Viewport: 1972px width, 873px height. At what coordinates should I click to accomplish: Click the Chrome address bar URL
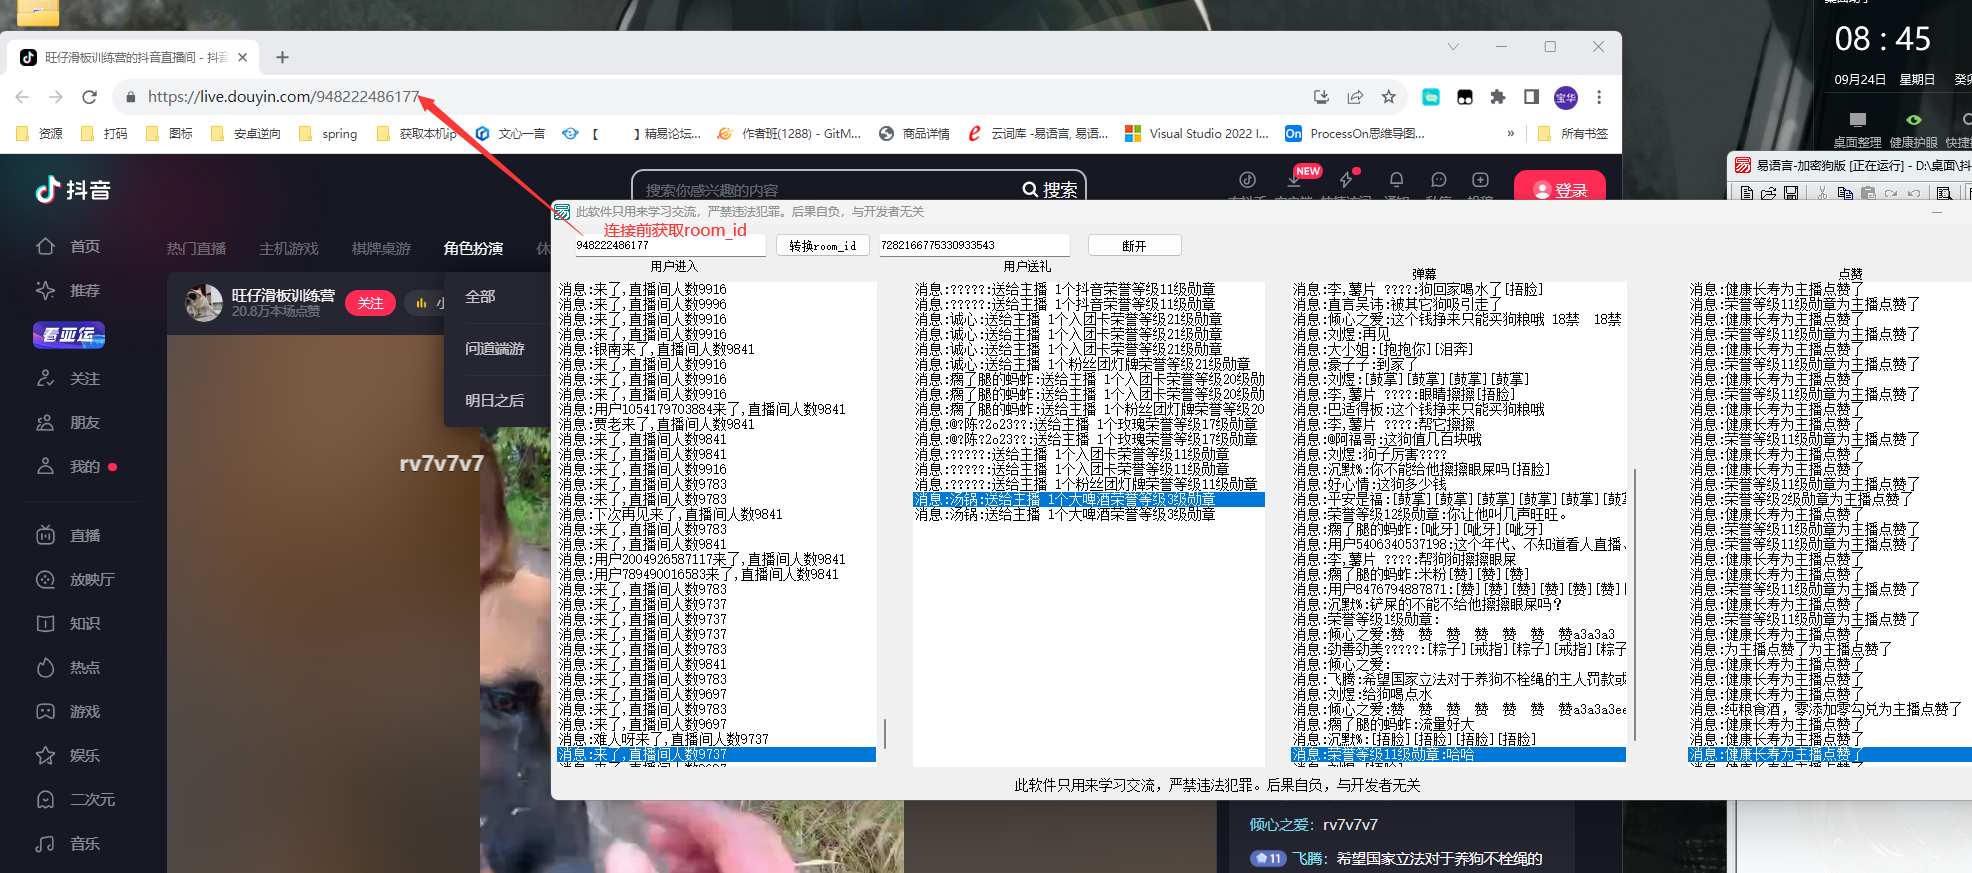pyautogui.click(x=283, y=97)
